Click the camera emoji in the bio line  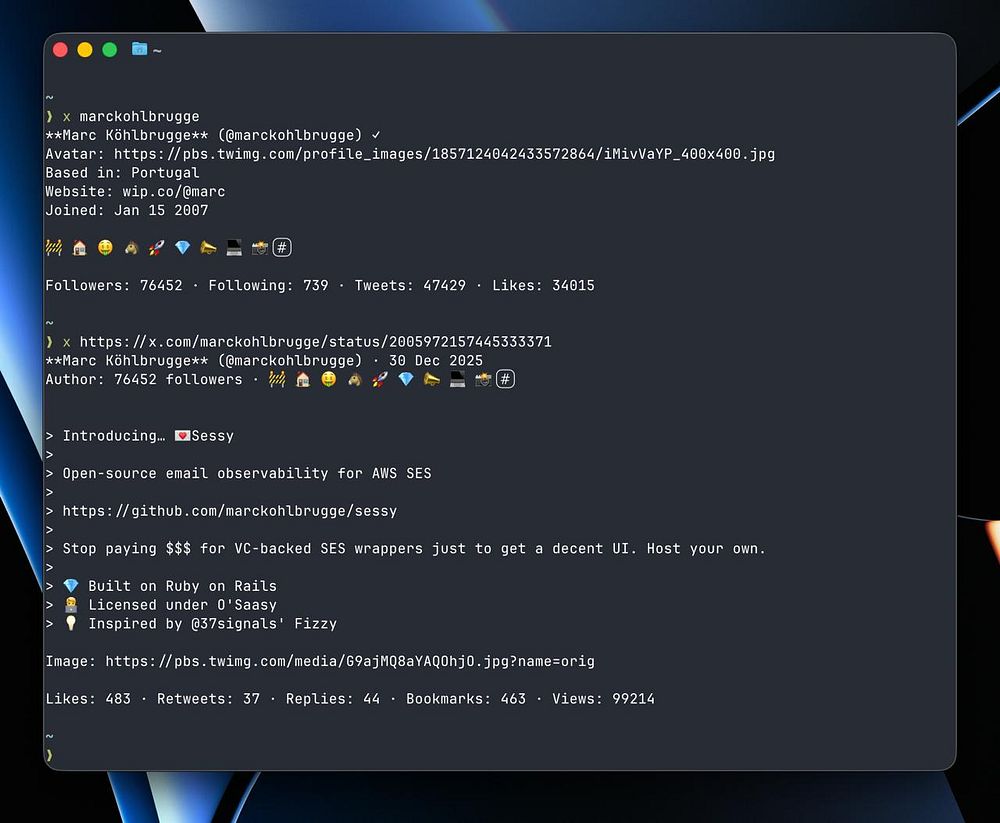pyautogui.click(x=260, y=248)
